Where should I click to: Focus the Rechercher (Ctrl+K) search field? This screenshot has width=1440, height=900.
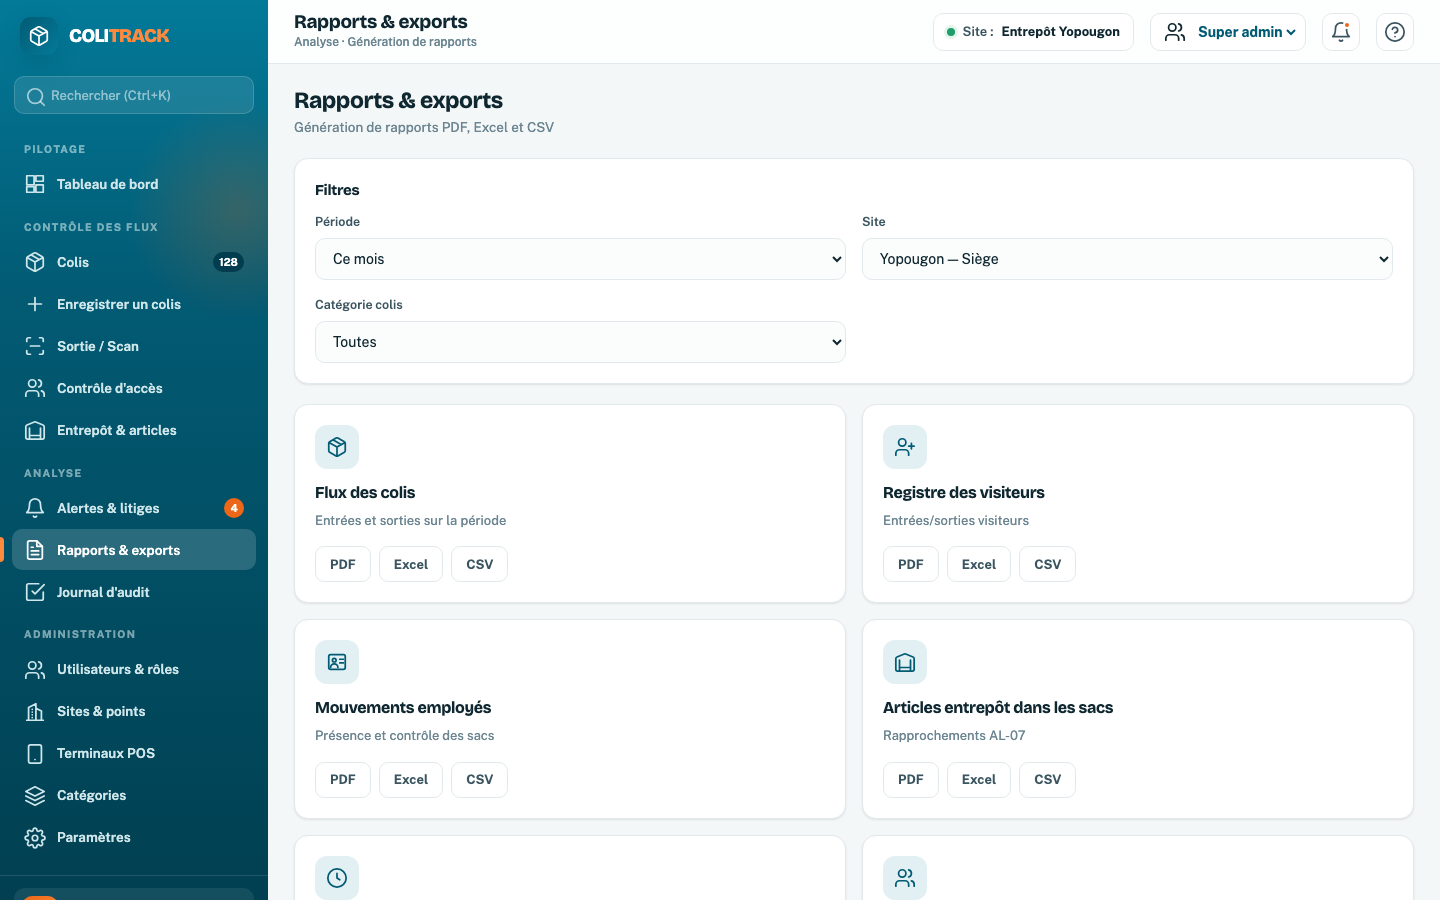[134, 95]
